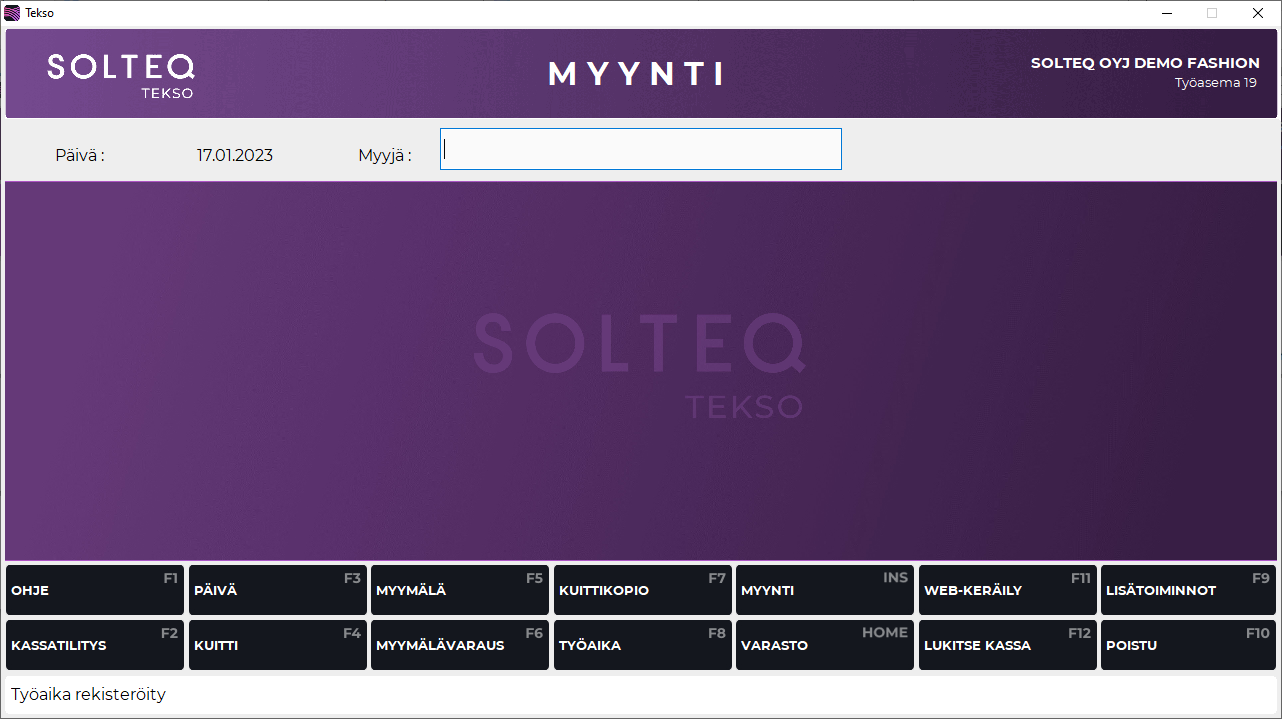1282x719 pixels.
Task: Select MYYMÄLÄVARAUS (F6) store reservation
Action: pos(460,645)
